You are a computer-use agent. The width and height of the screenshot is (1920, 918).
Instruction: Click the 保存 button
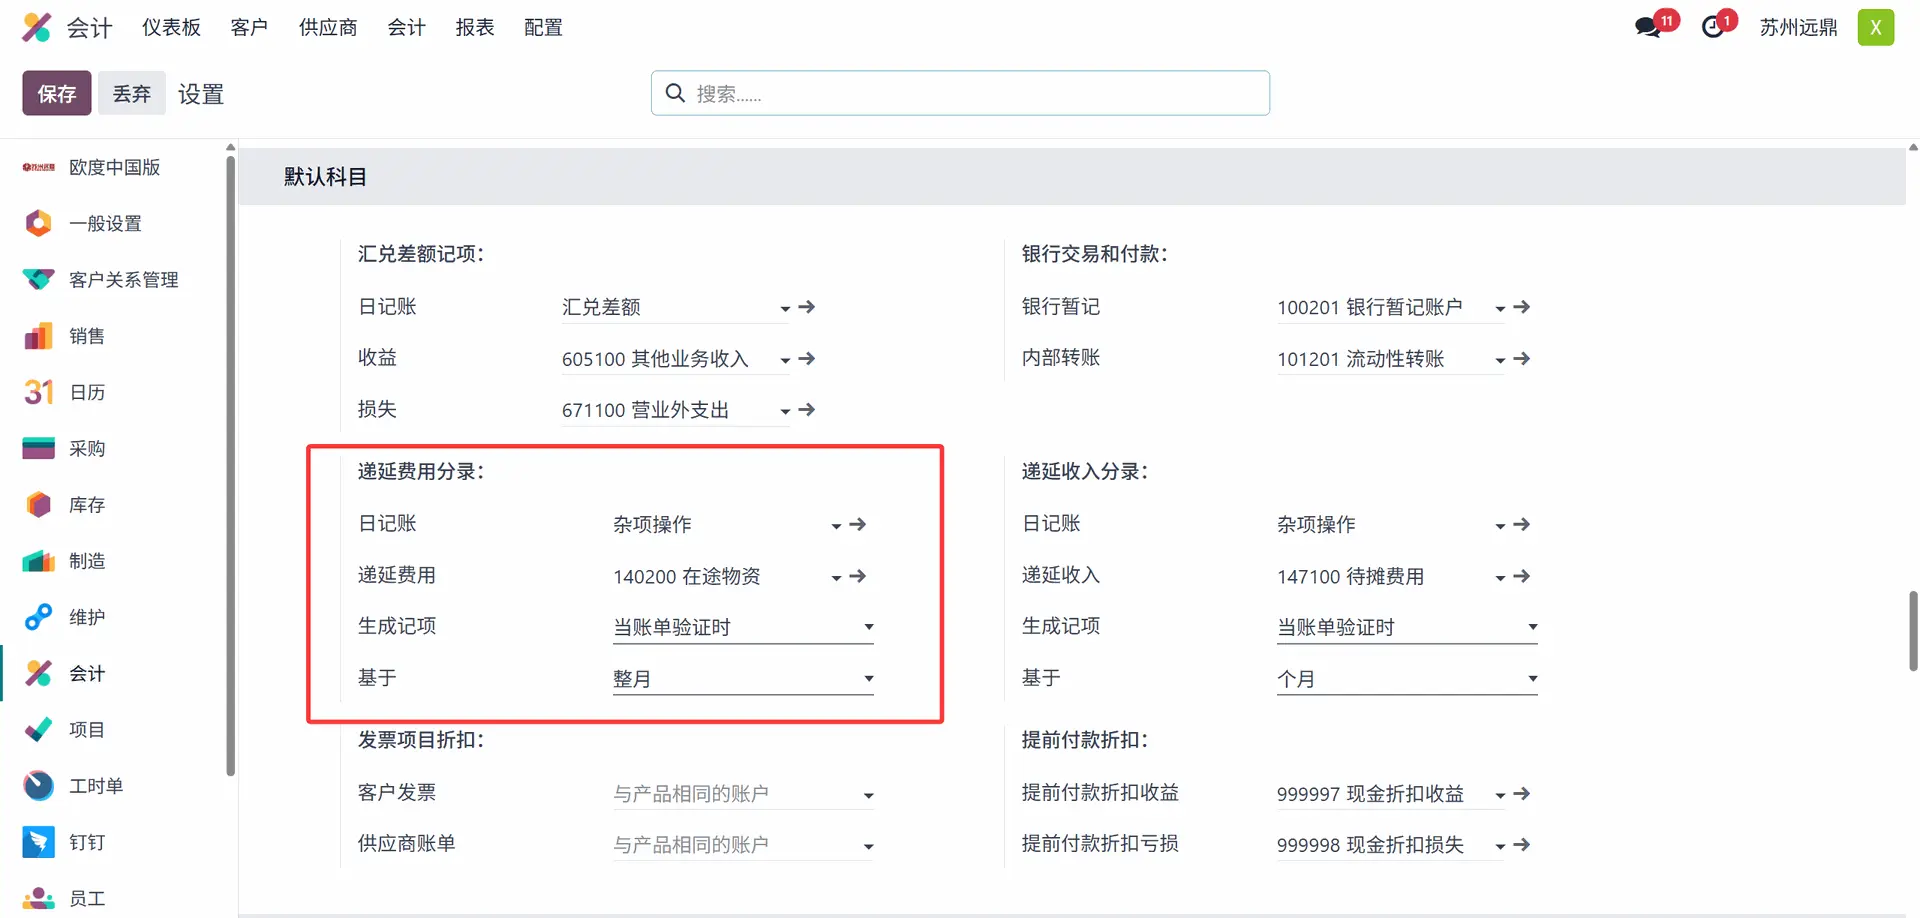pos(57,93)
